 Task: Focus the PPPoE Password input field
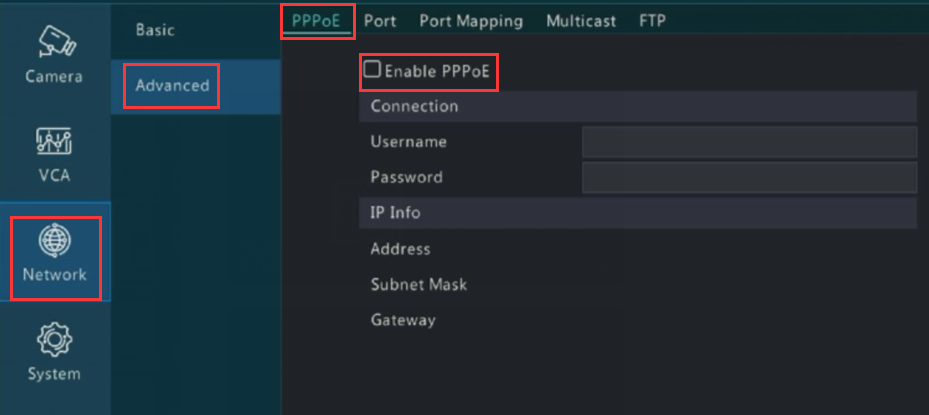[749, 178]
